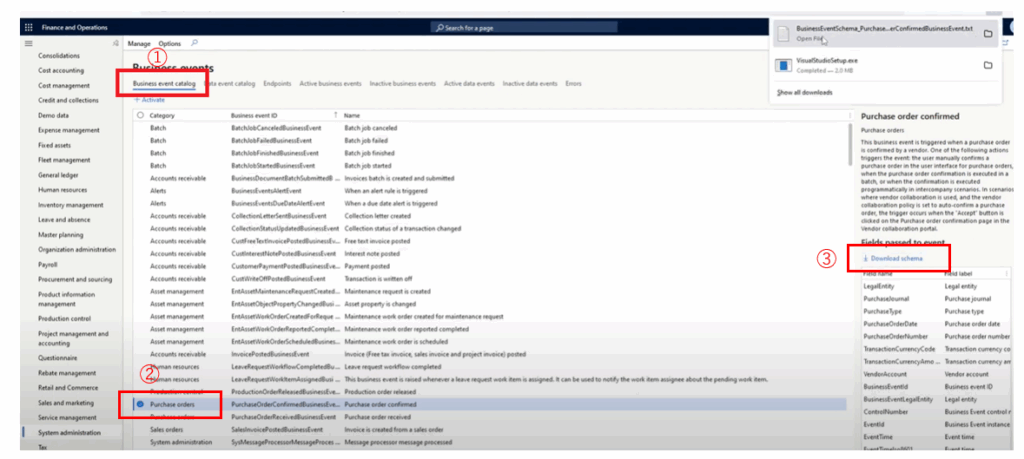The image size is (1024, 459).
Task: Open Expense management module
Action: pos(69,130)
